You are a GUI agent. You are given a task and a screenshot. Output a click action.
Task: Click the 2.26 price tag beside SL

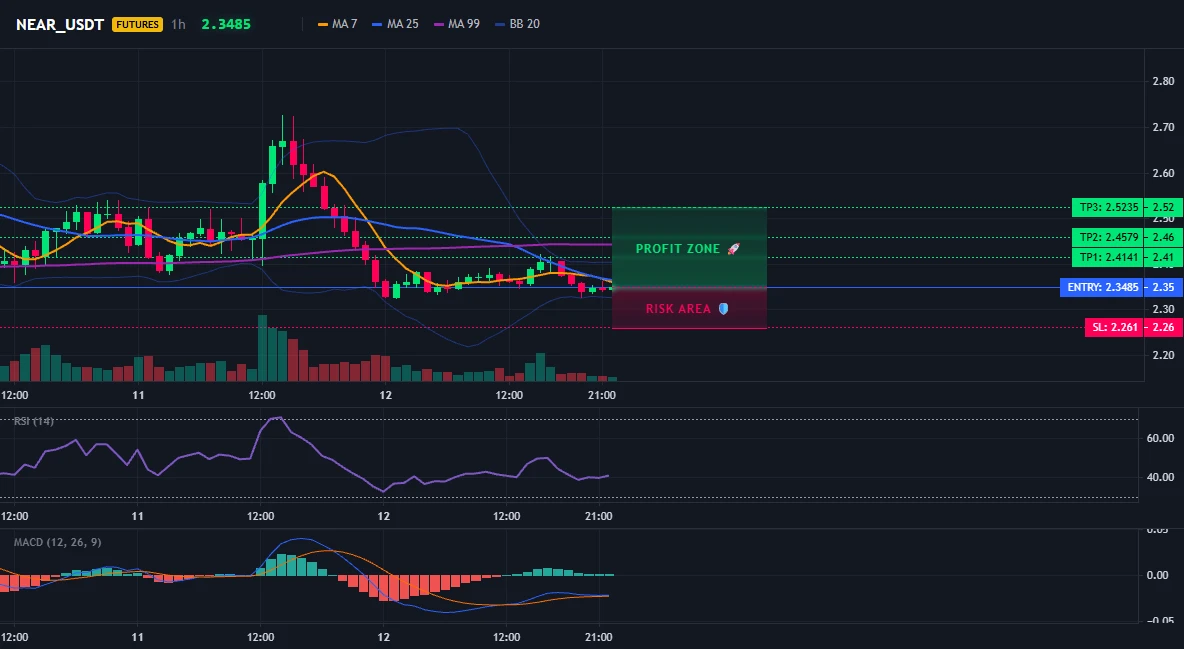pyautogui.click(x=1163, y=327)
